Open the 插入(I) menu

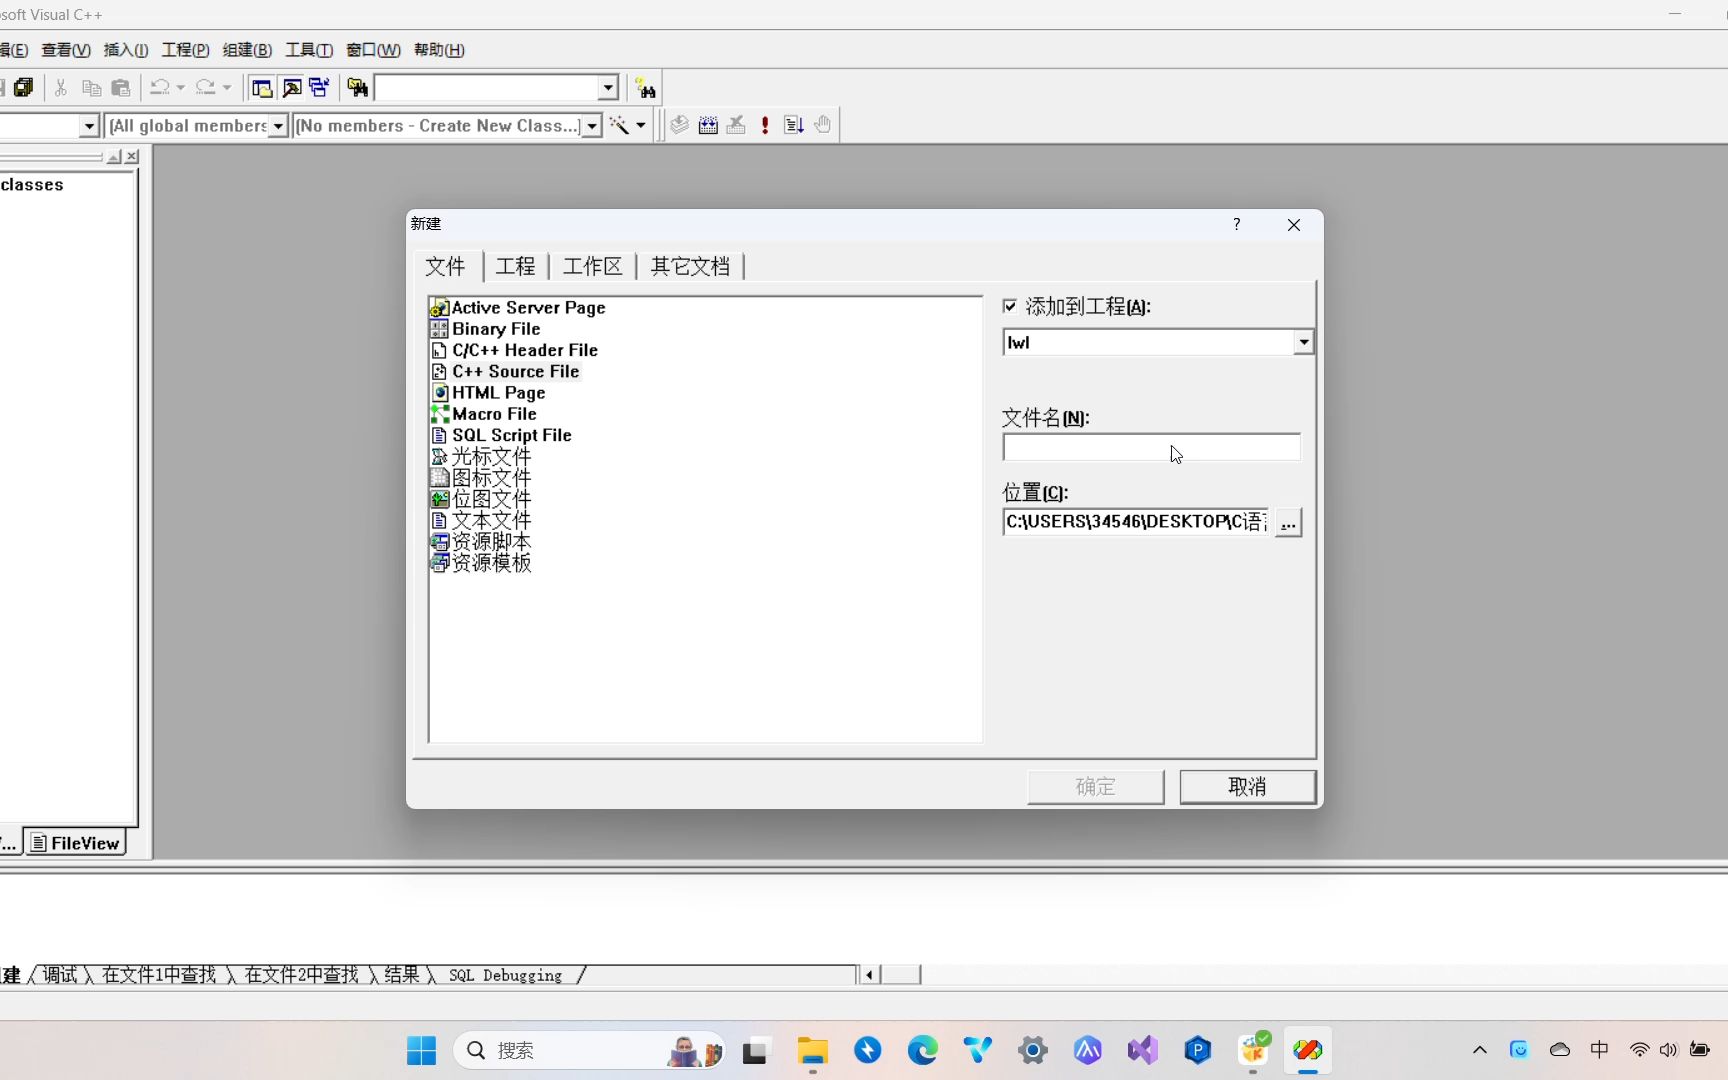click(126, 50)
